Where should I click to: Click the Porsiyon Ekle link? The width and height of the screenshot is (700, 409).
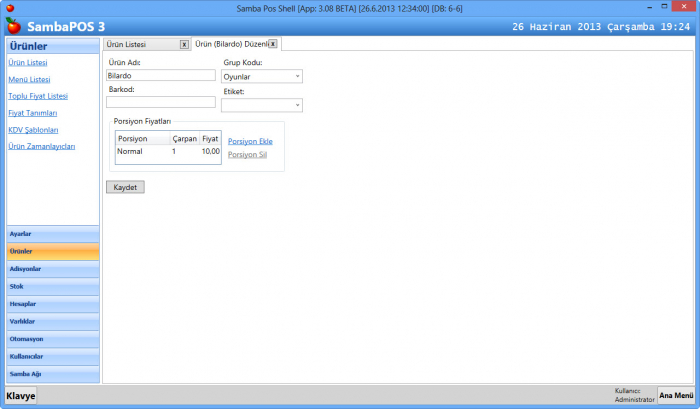250,141
